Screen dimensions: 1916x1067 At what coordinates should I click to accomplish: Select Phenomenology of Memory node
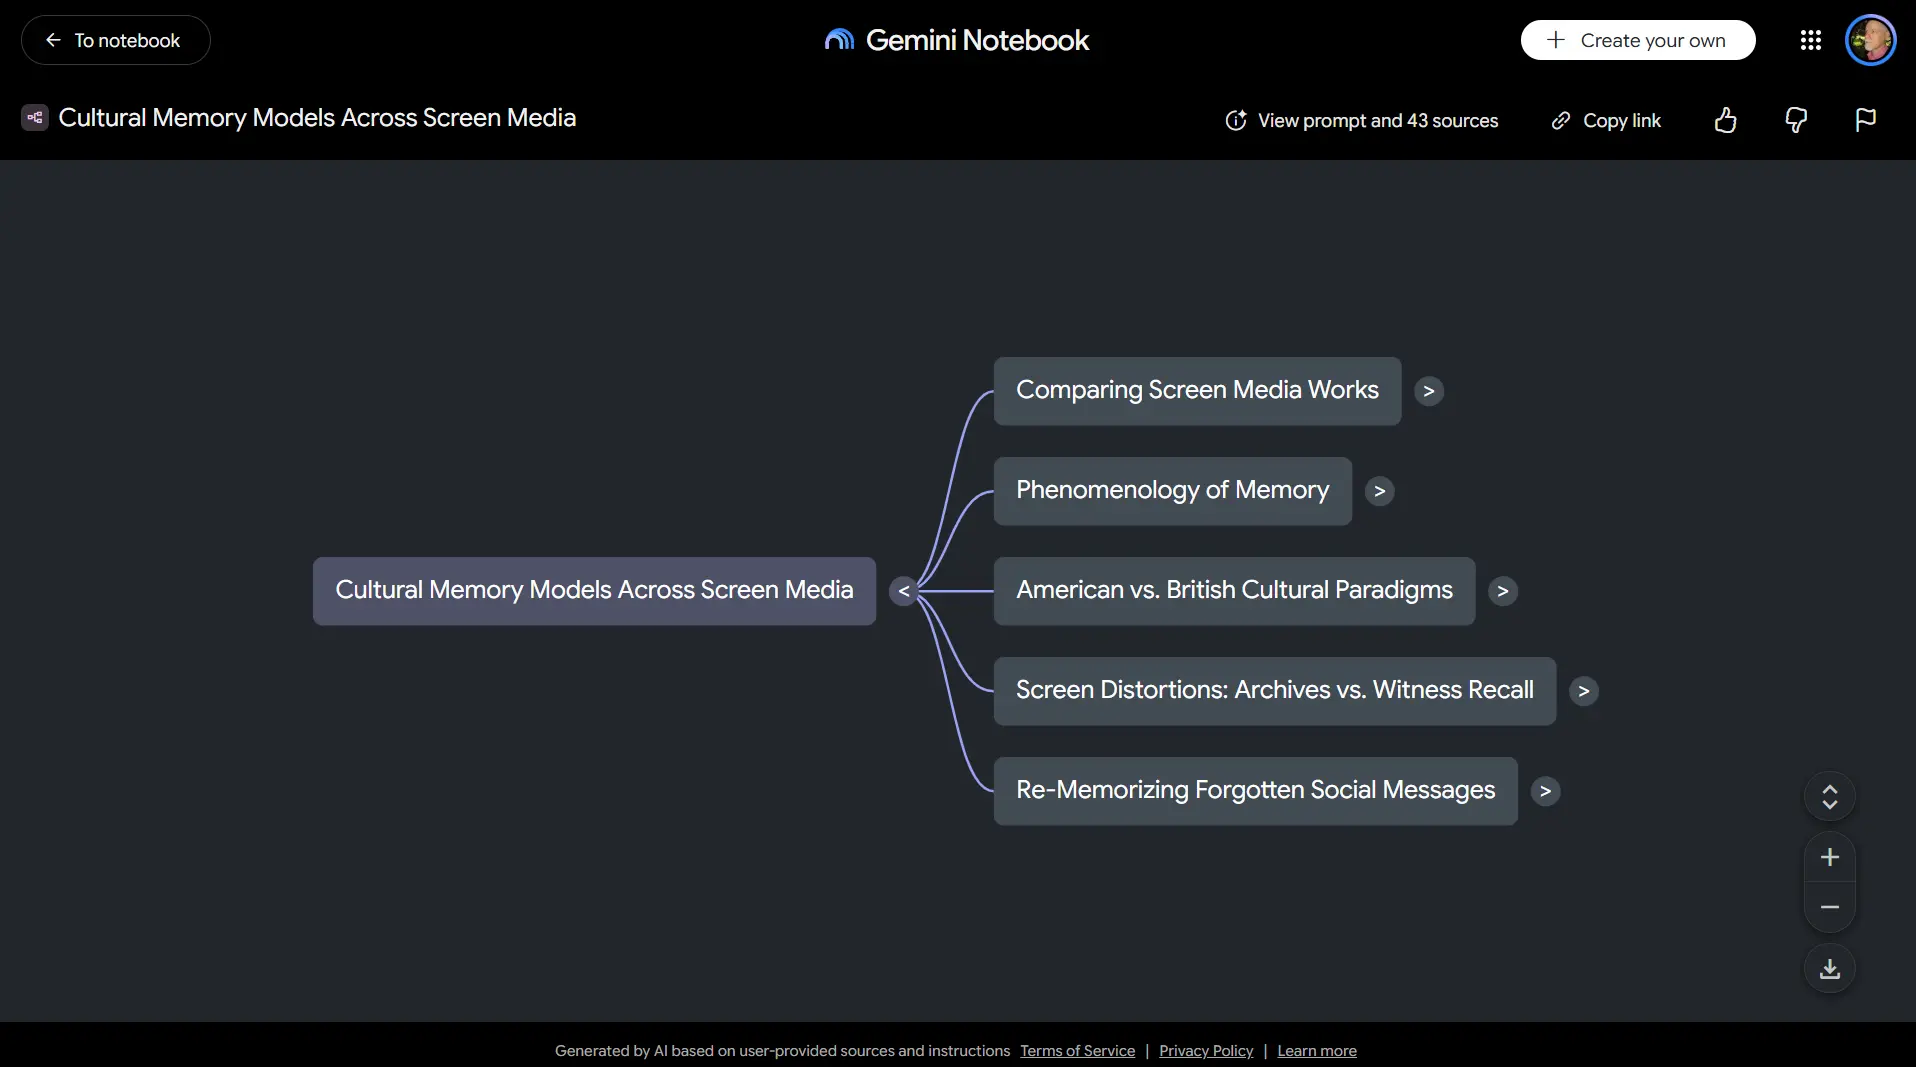1172,491
